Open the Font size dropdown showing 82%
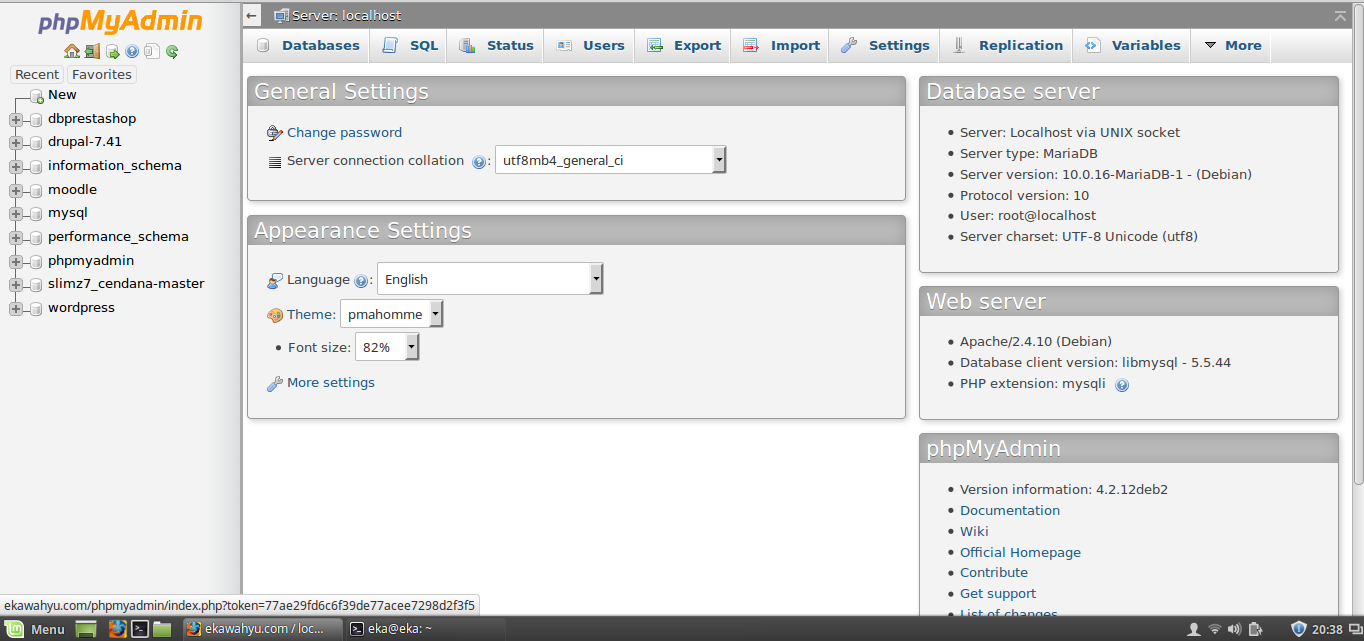This screenshot has height=641, width=1364. (x=387, y=347)
